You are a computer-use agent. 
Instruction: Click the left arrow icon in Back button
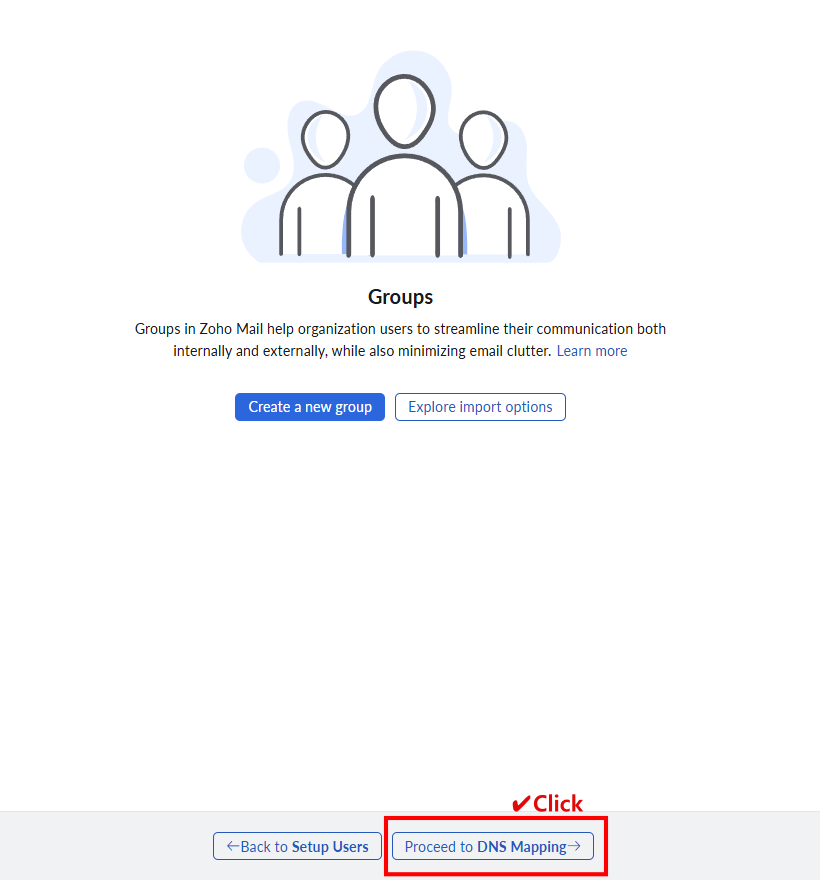232,846
